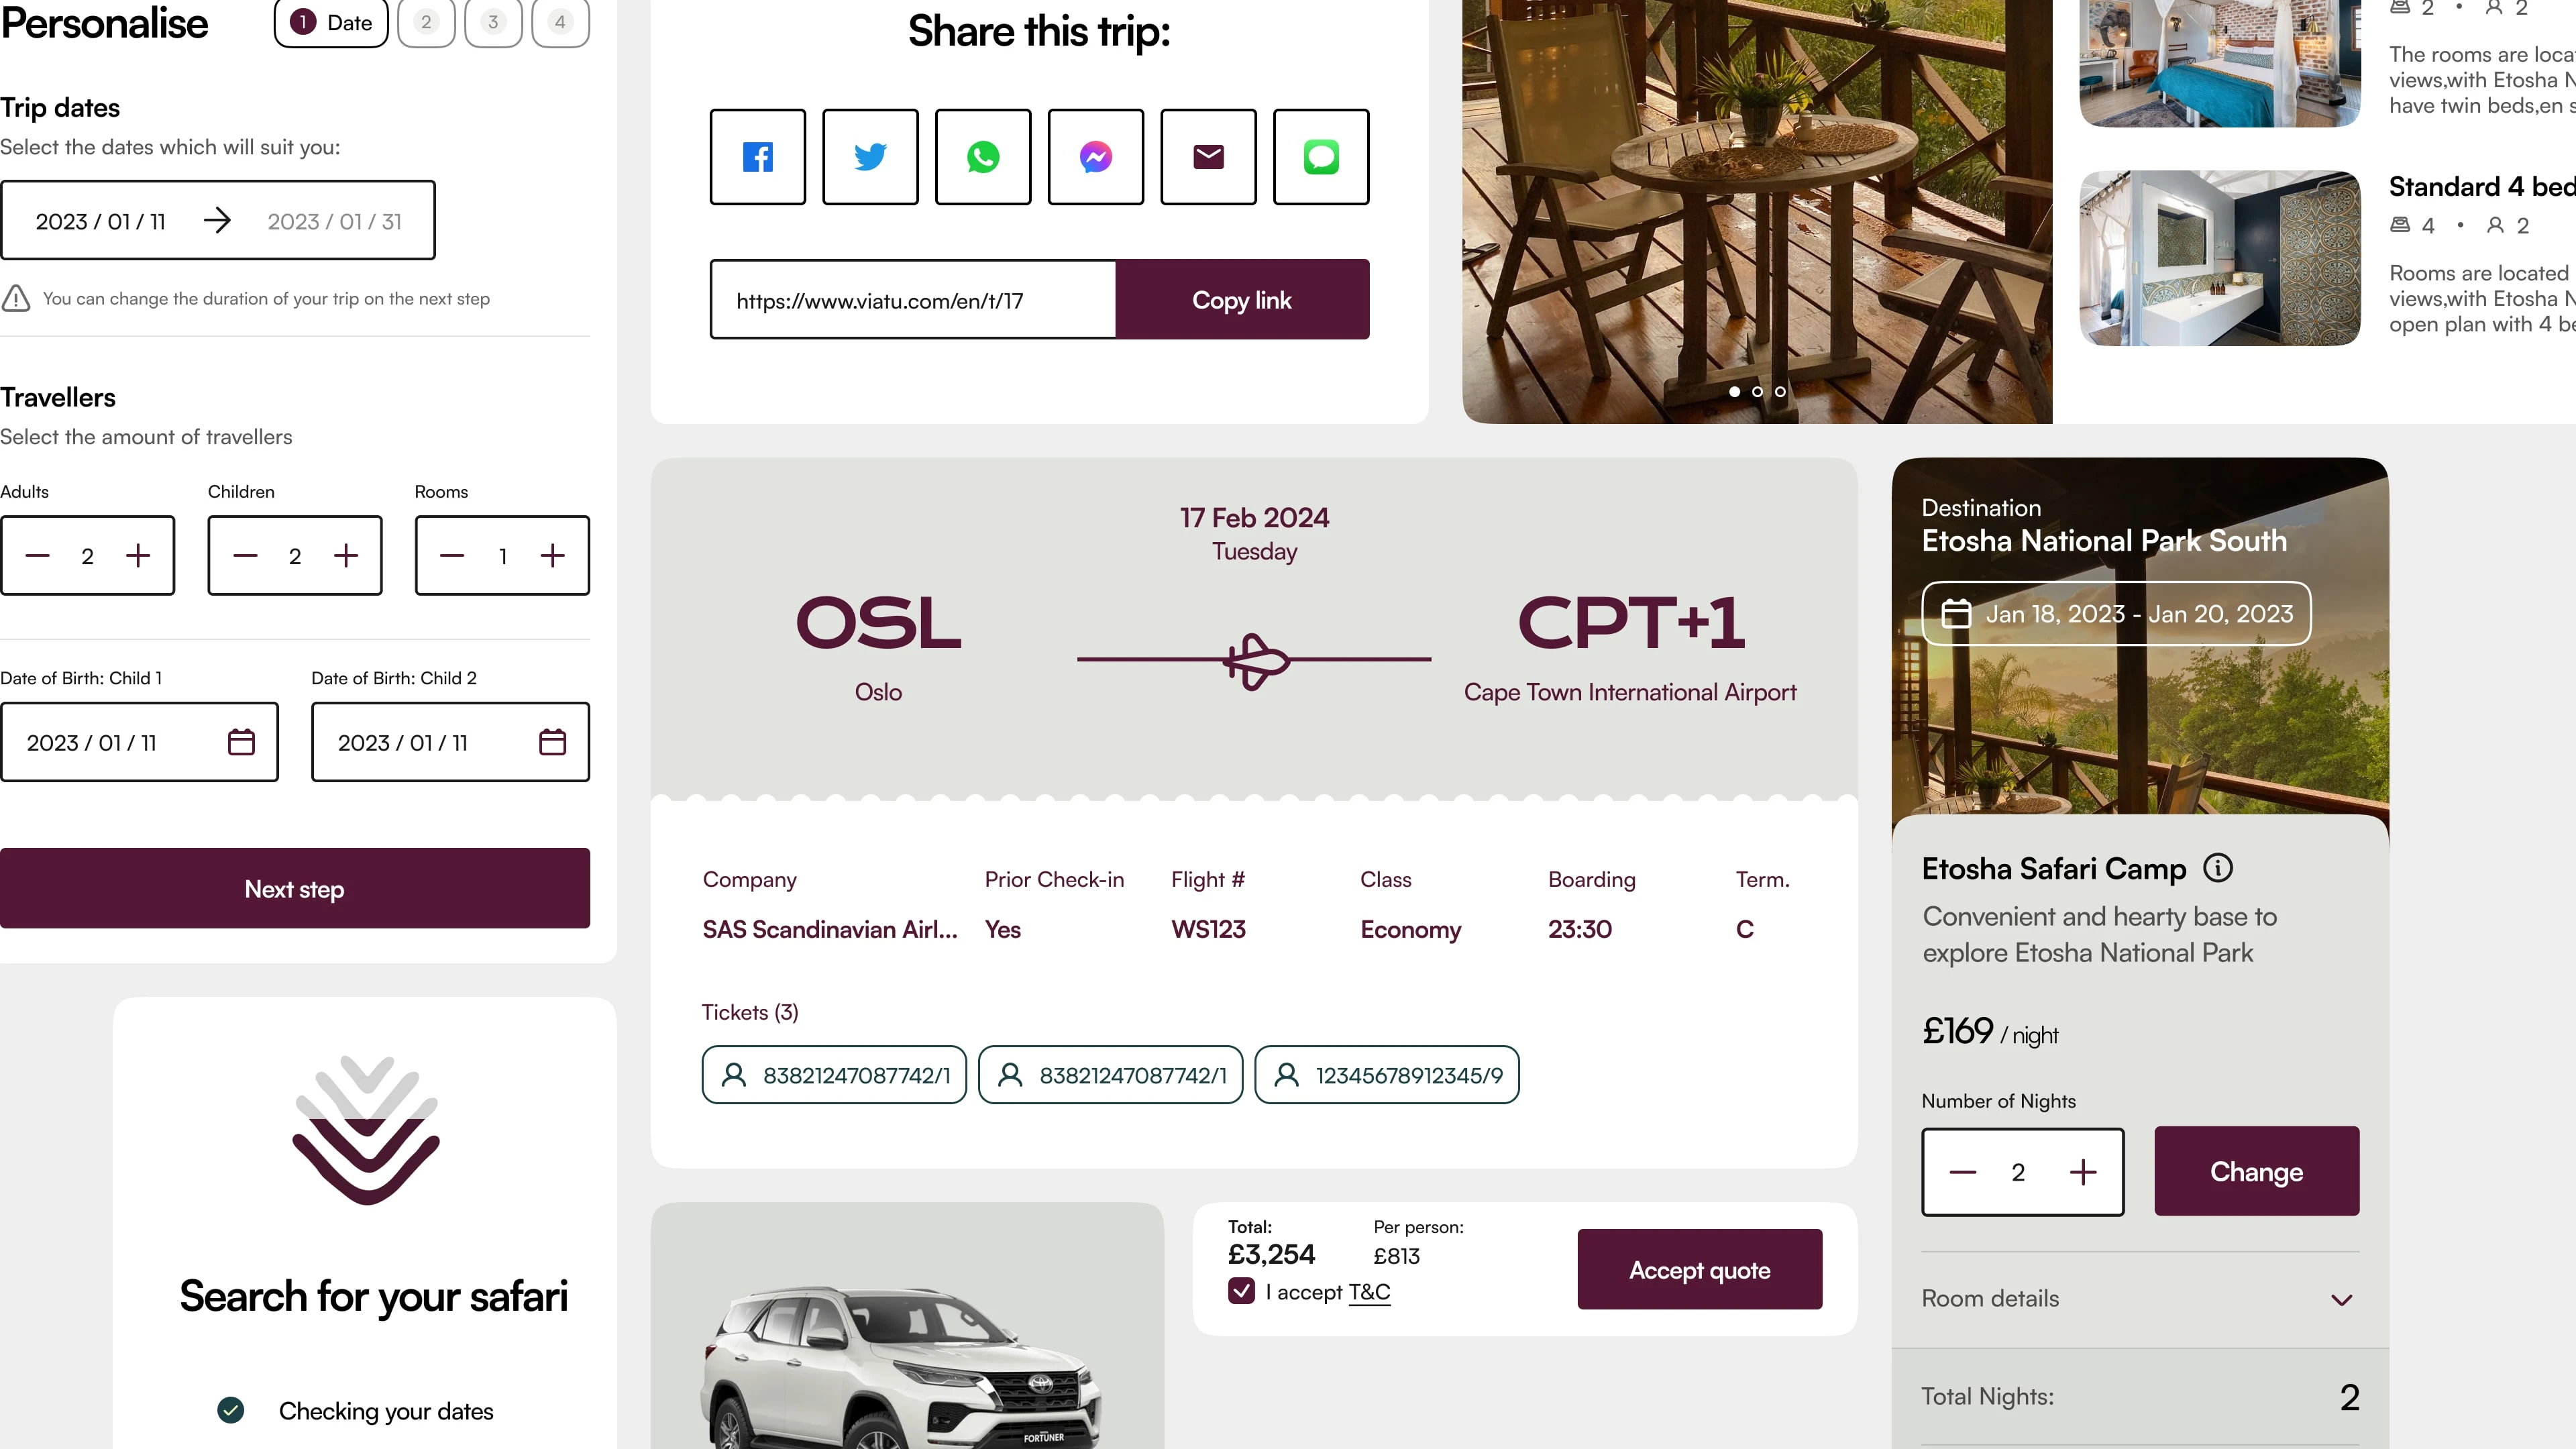Go to step 2 of Personalise
Viewport: 2576px width, 1449px height.
click(426, 22)
